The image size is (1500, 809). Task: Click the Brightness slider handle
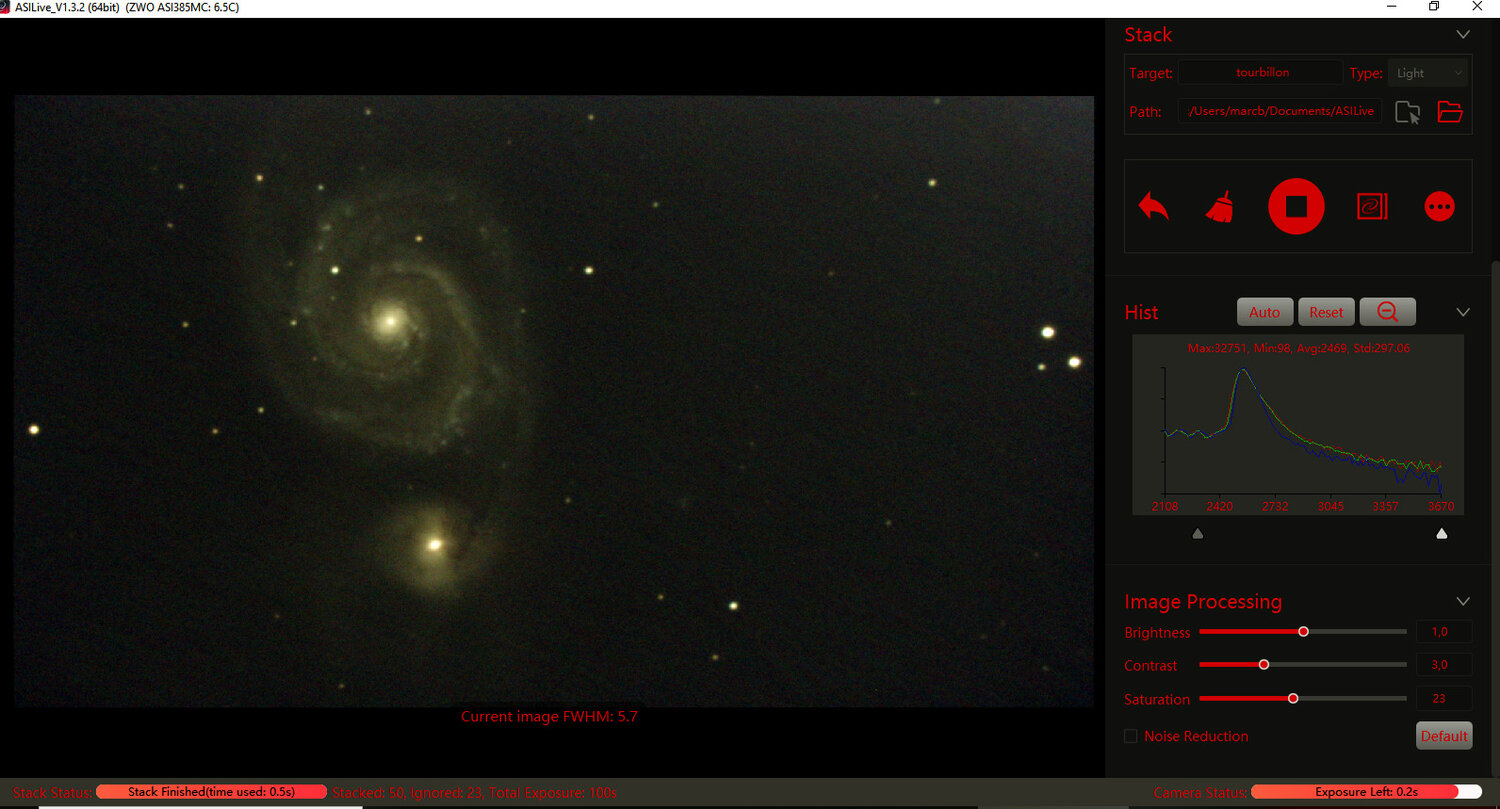click(x=1303, y=631)
